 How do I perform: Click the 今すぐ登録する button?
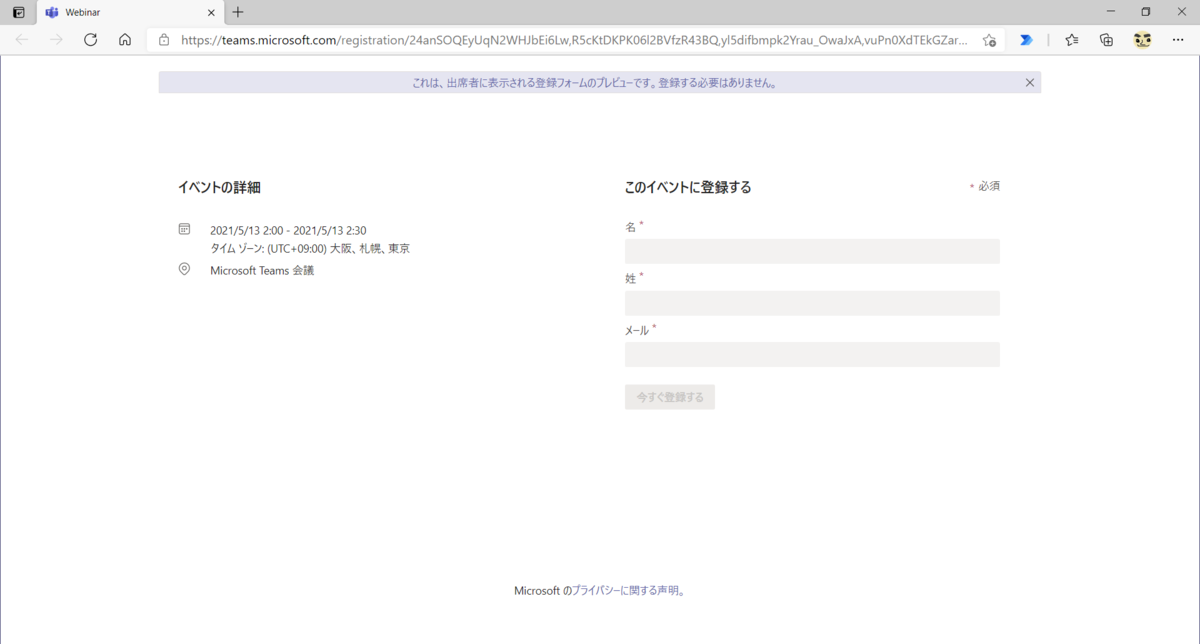click(x=670, y=397)
